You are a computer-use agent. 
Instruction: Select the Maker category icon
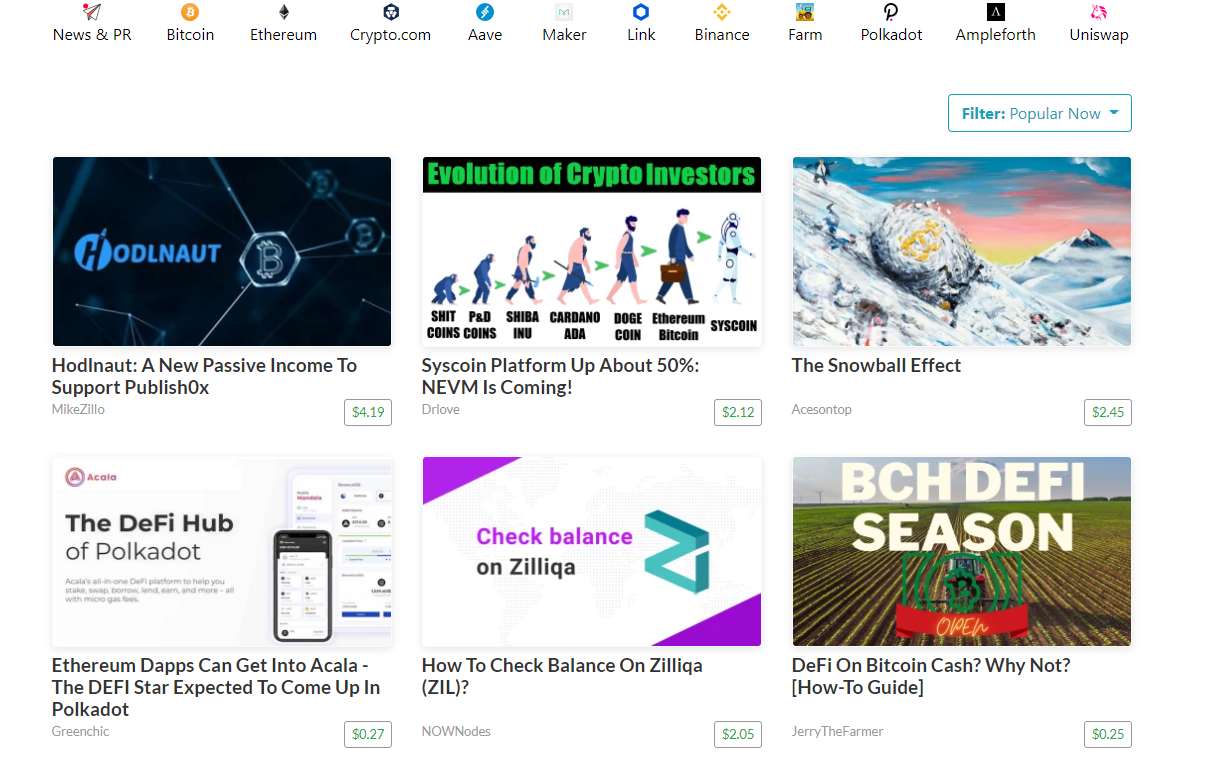tap(564, 12)
